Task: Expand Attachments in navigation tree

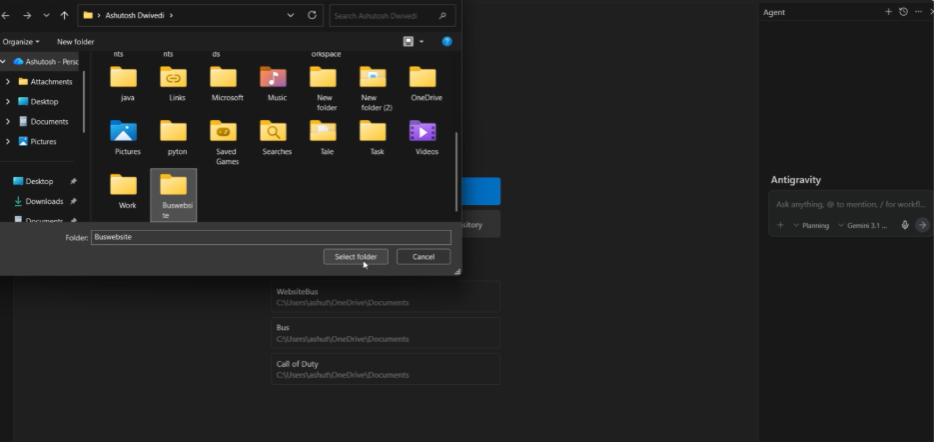Action: [x=8, y=81]
